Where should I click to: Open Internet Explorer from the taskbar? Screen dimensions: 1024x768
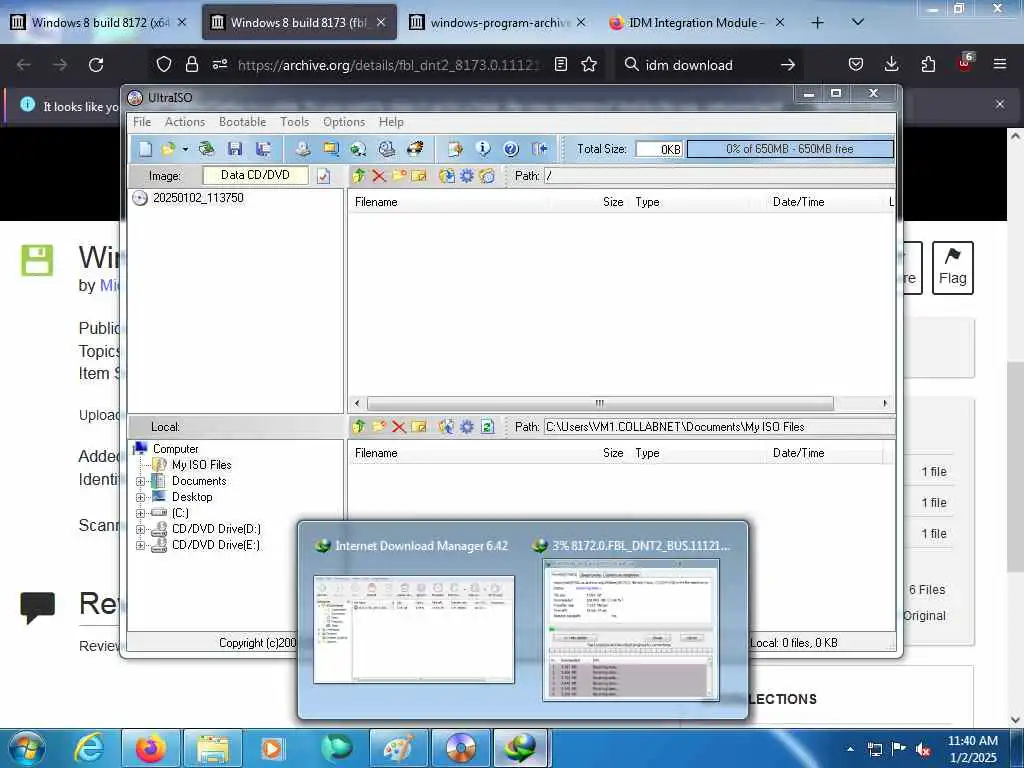tap(90, 748)
